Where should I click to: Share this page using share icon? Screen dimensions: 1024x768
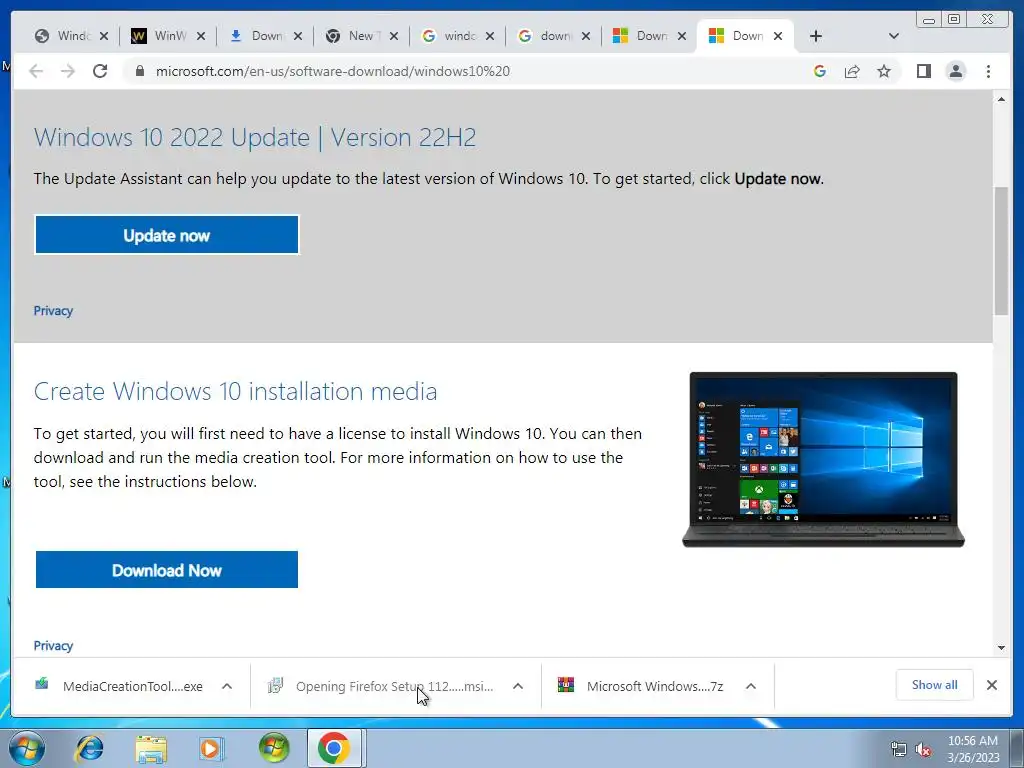[852, 71]
